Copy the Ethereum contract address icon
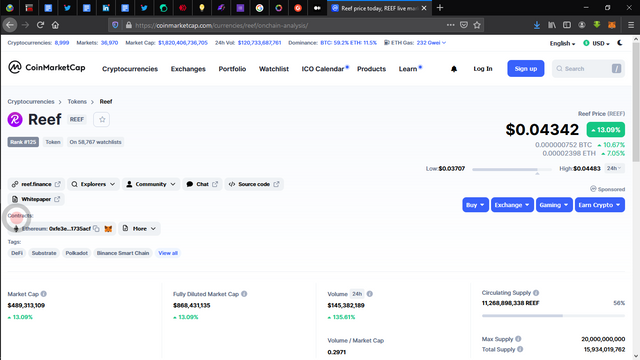 pyautogui.click(x=96, y=229)
